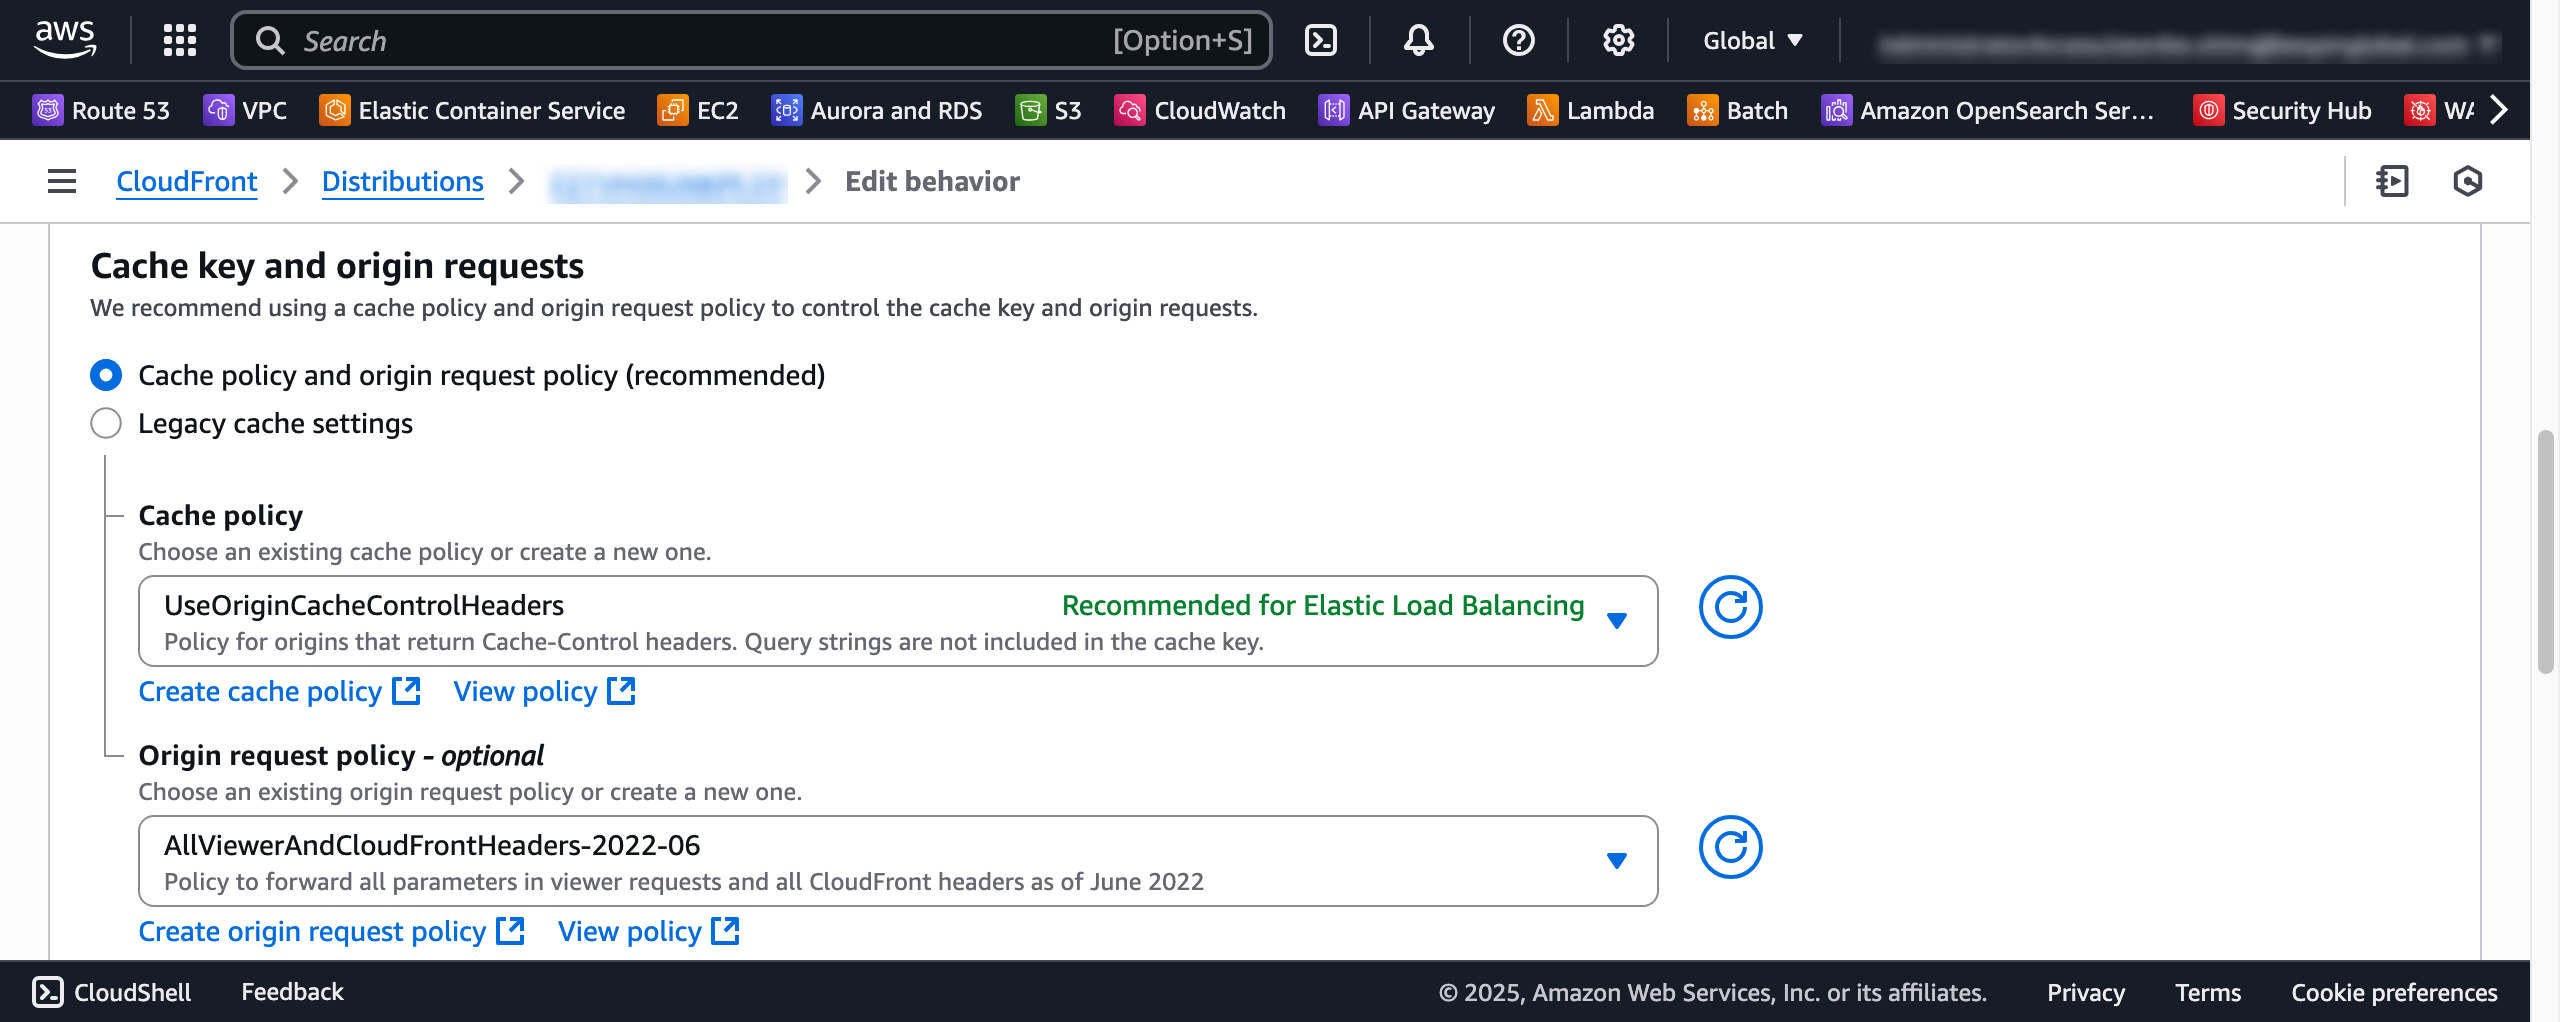Open Aurora and RDS shortcut
This screenshot has height=1022, width=2560.
point(877,110)
